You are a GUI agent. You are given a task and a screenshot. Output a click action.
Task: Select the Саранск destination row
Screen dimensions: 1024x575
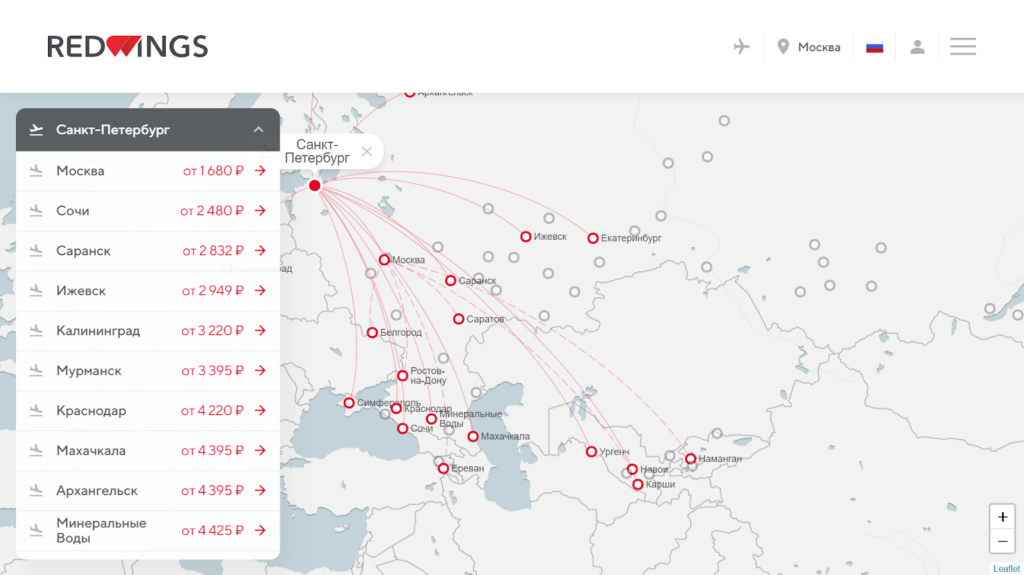point(147,251)
